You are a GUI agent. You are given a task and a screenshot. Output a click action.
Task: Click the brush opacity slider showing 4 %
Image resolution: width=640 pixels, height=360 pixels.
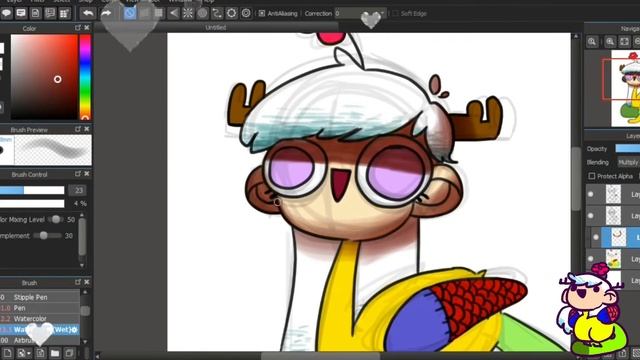32,203
